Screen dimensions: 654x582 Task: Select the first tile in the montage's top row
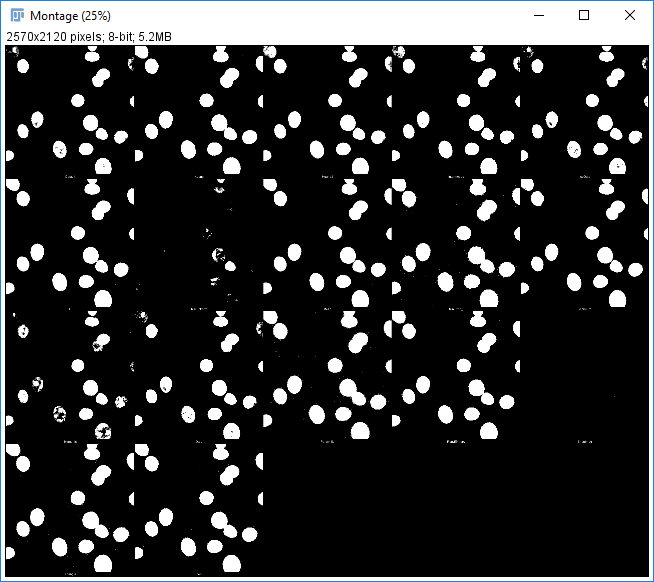click(70, 111)
